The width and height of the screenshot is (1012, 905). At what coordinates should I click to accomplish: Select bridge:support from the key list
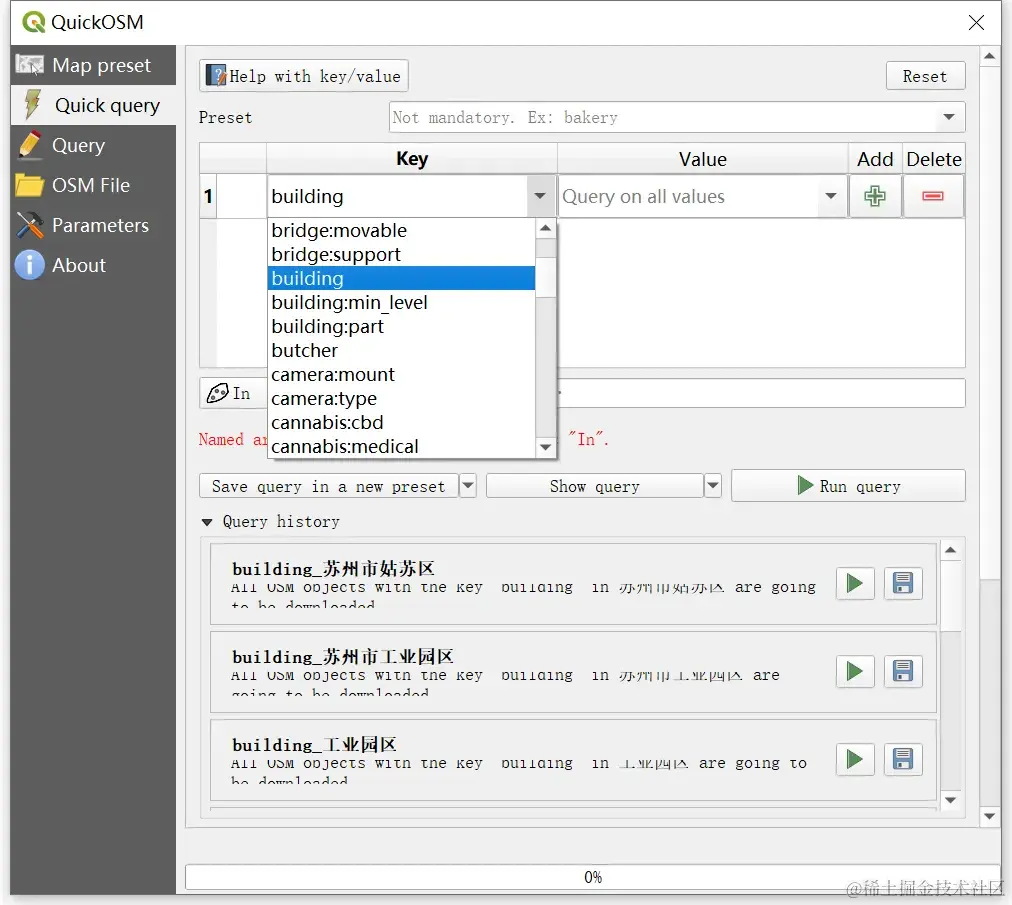click(401, 254)
